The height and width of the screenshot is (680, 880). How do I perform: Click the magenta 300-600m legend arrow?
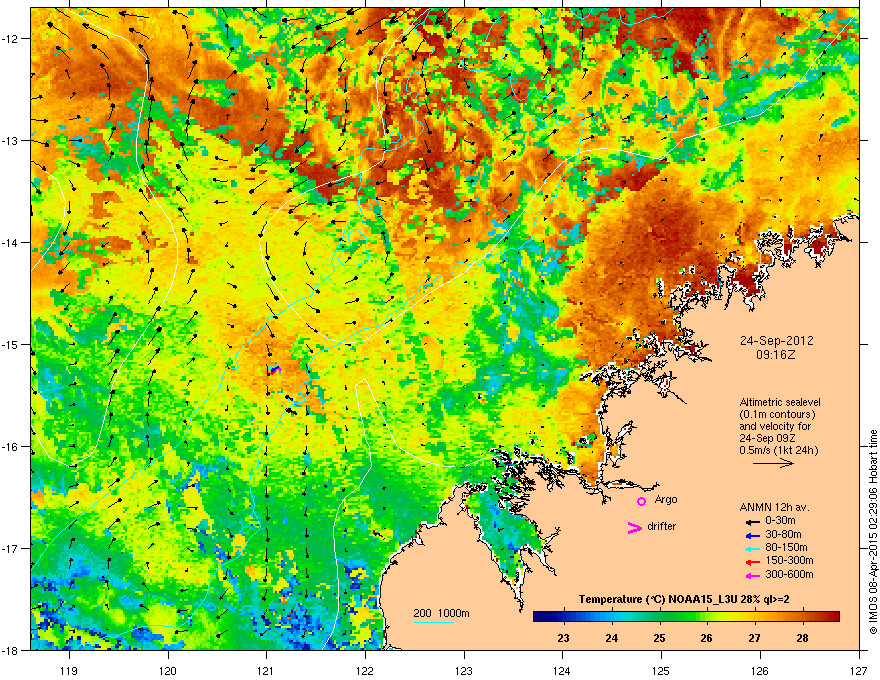coord(751,576)
